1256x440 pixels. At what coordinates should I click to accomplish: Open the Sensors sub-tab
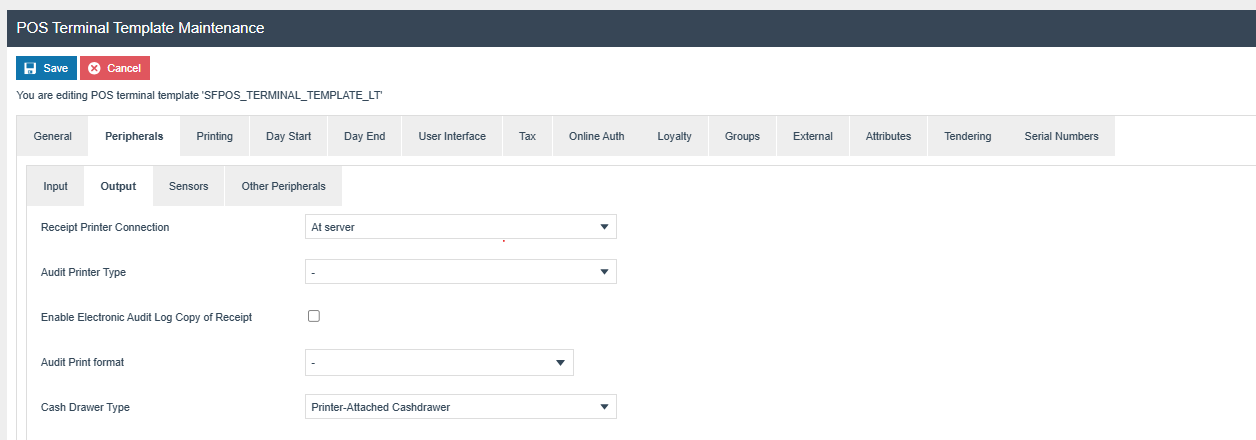point(188,186)
